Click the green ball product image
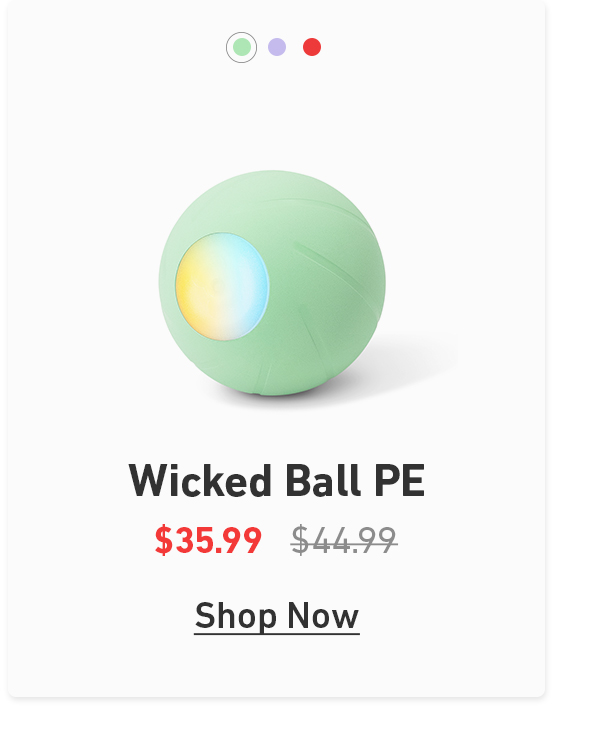Screen dimensions: 600x752 (x=272, y=283)
